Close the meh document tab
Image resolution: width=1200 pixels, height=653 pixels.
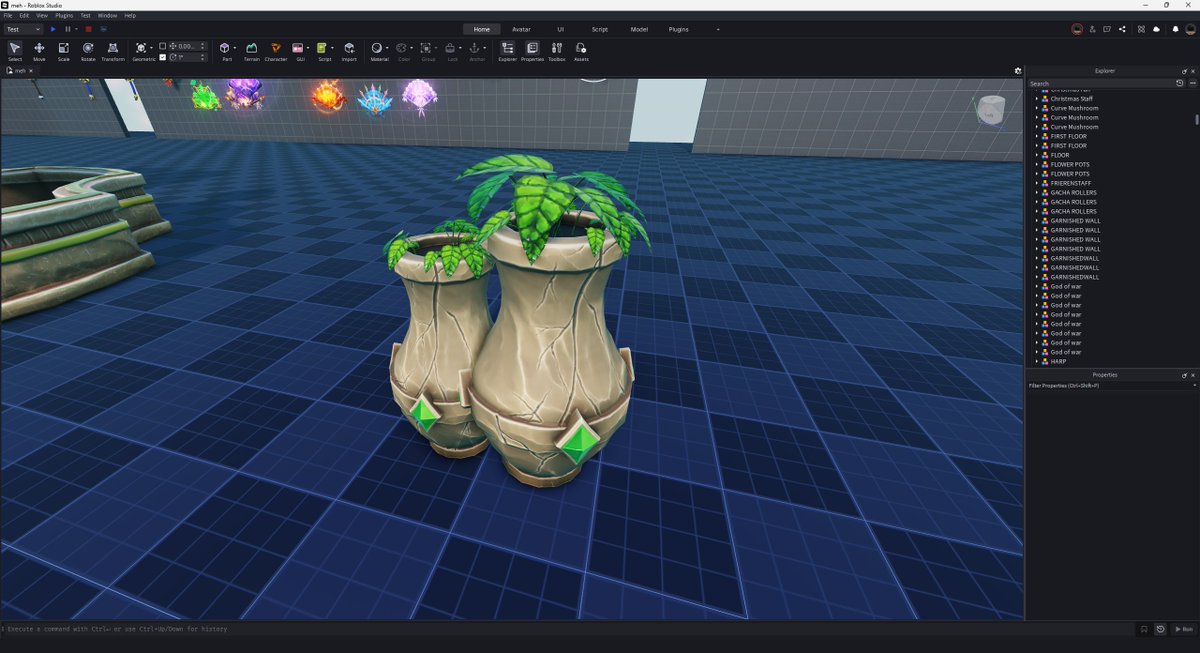click(x=31, y=71)
